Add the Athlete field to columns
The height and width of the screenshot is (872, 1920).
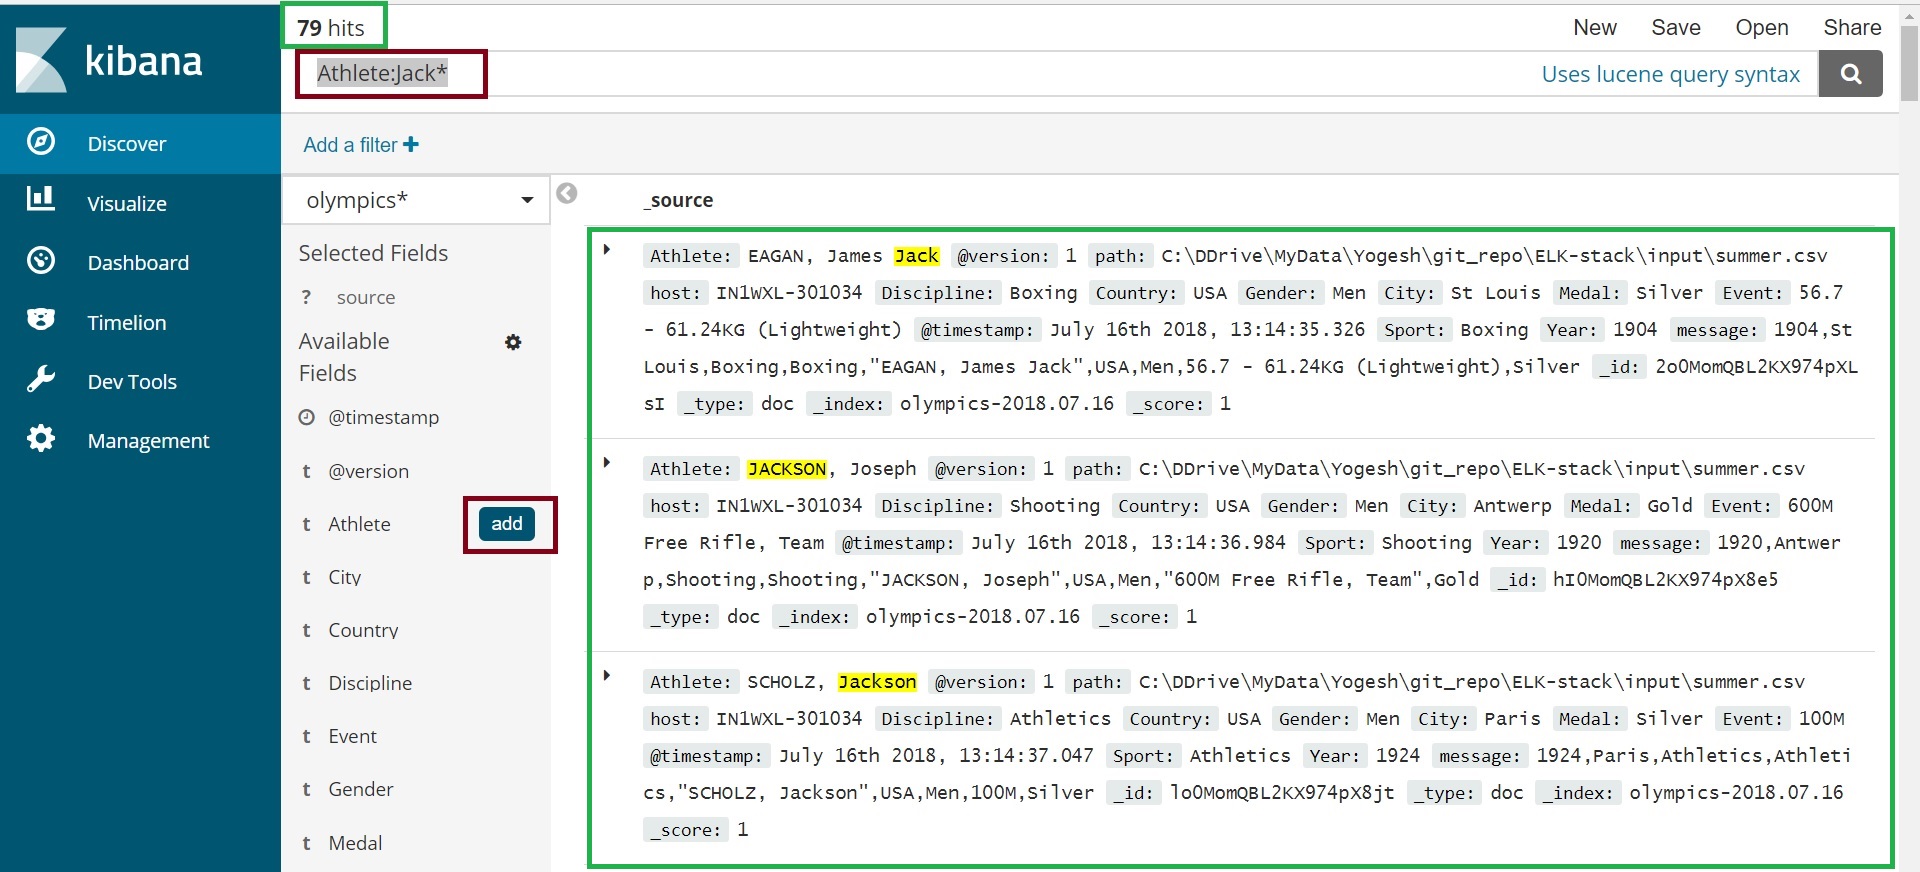pos(507,524)
